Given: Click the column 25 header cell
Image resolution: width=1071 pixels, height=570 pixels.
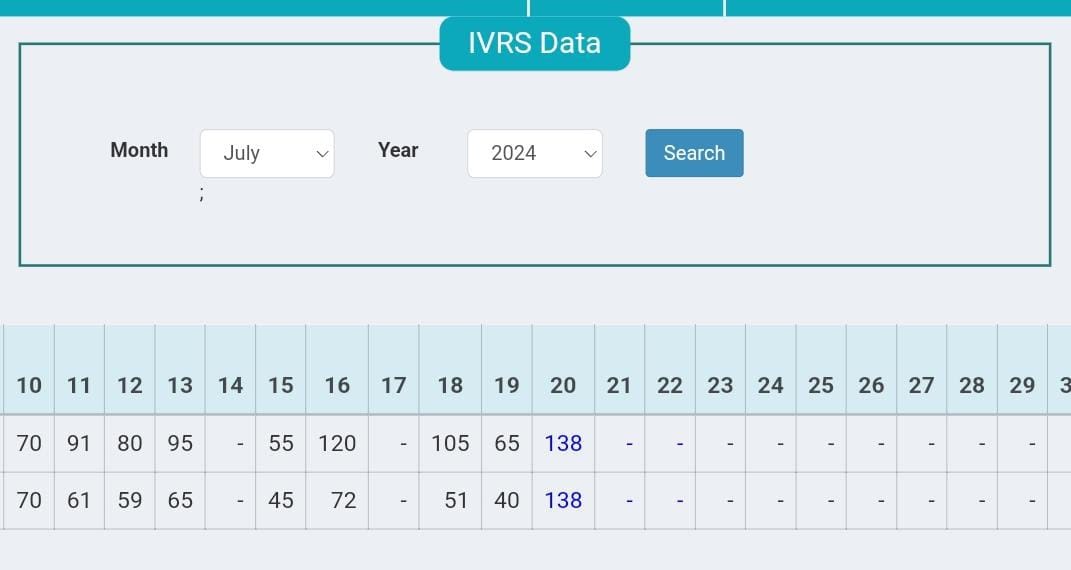Looking at the screenshot, I should coord(821,385).
